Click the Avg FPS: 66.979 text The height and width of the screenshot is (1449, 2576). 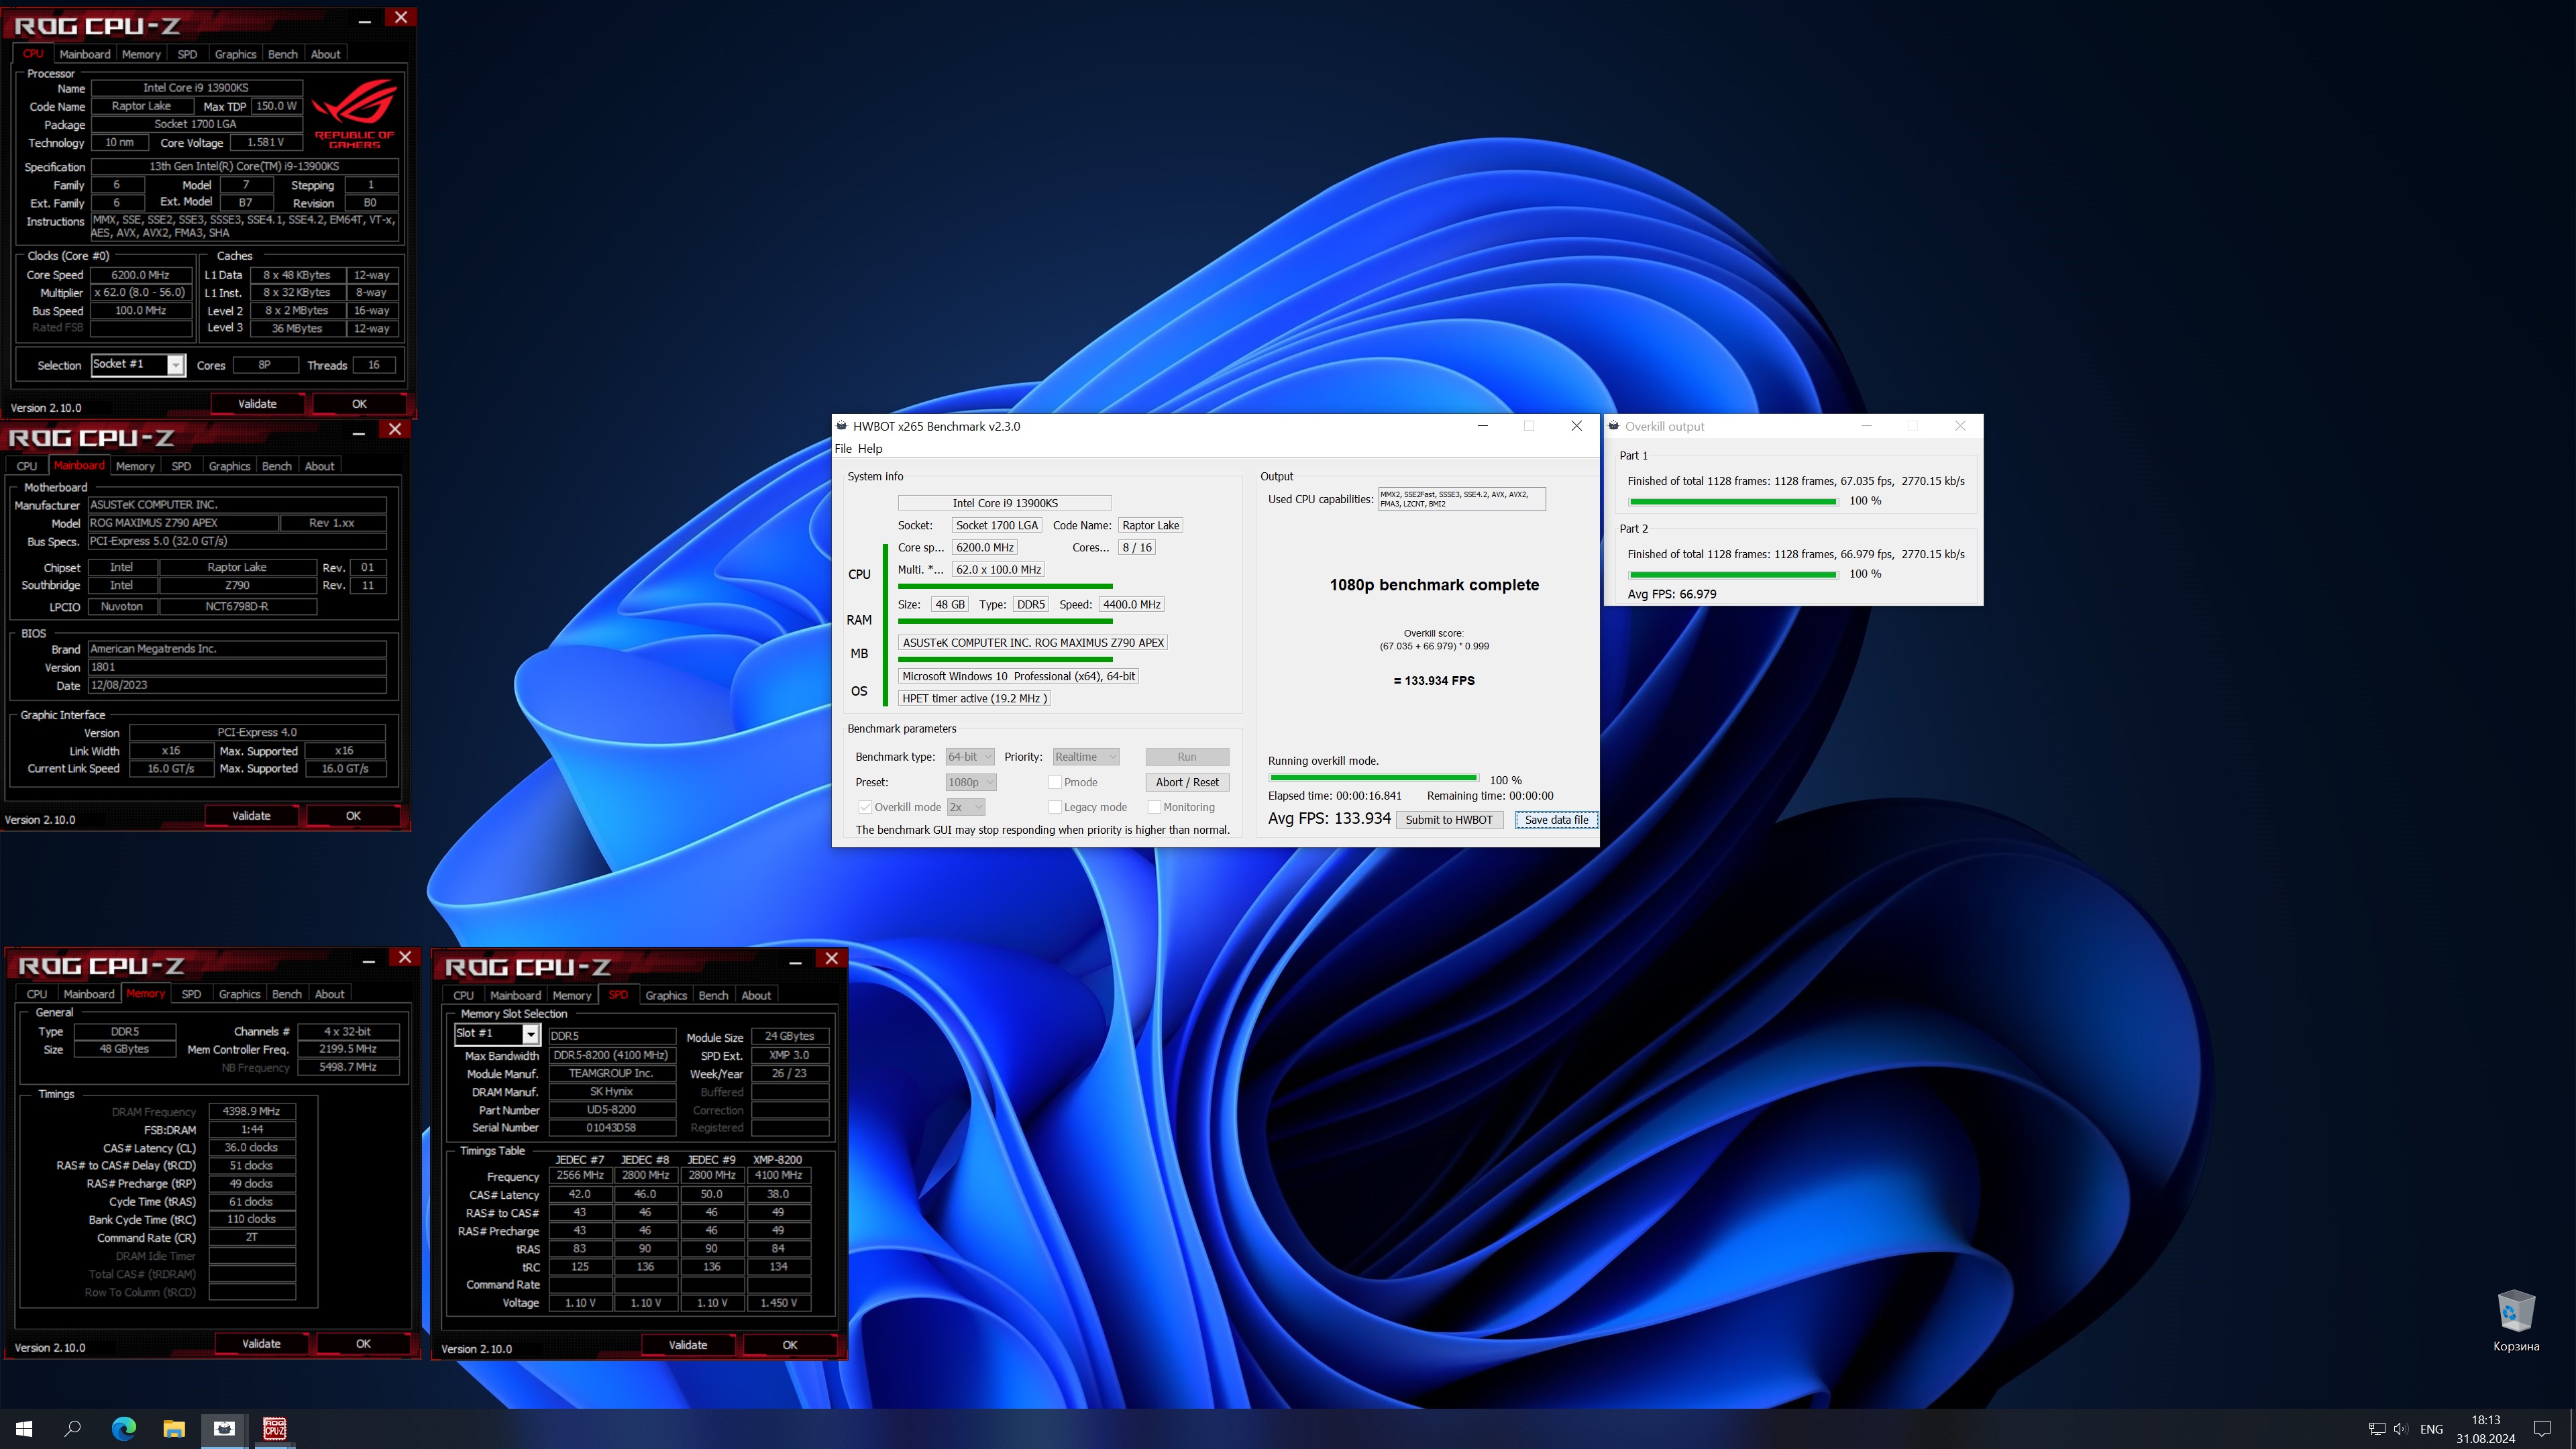click(x=1672, y=594)
